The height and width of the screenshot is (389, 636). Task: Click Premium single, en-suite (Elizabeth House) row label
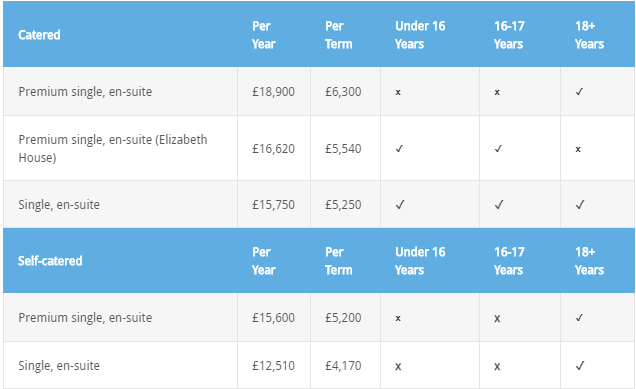click(x=113, y=148)
